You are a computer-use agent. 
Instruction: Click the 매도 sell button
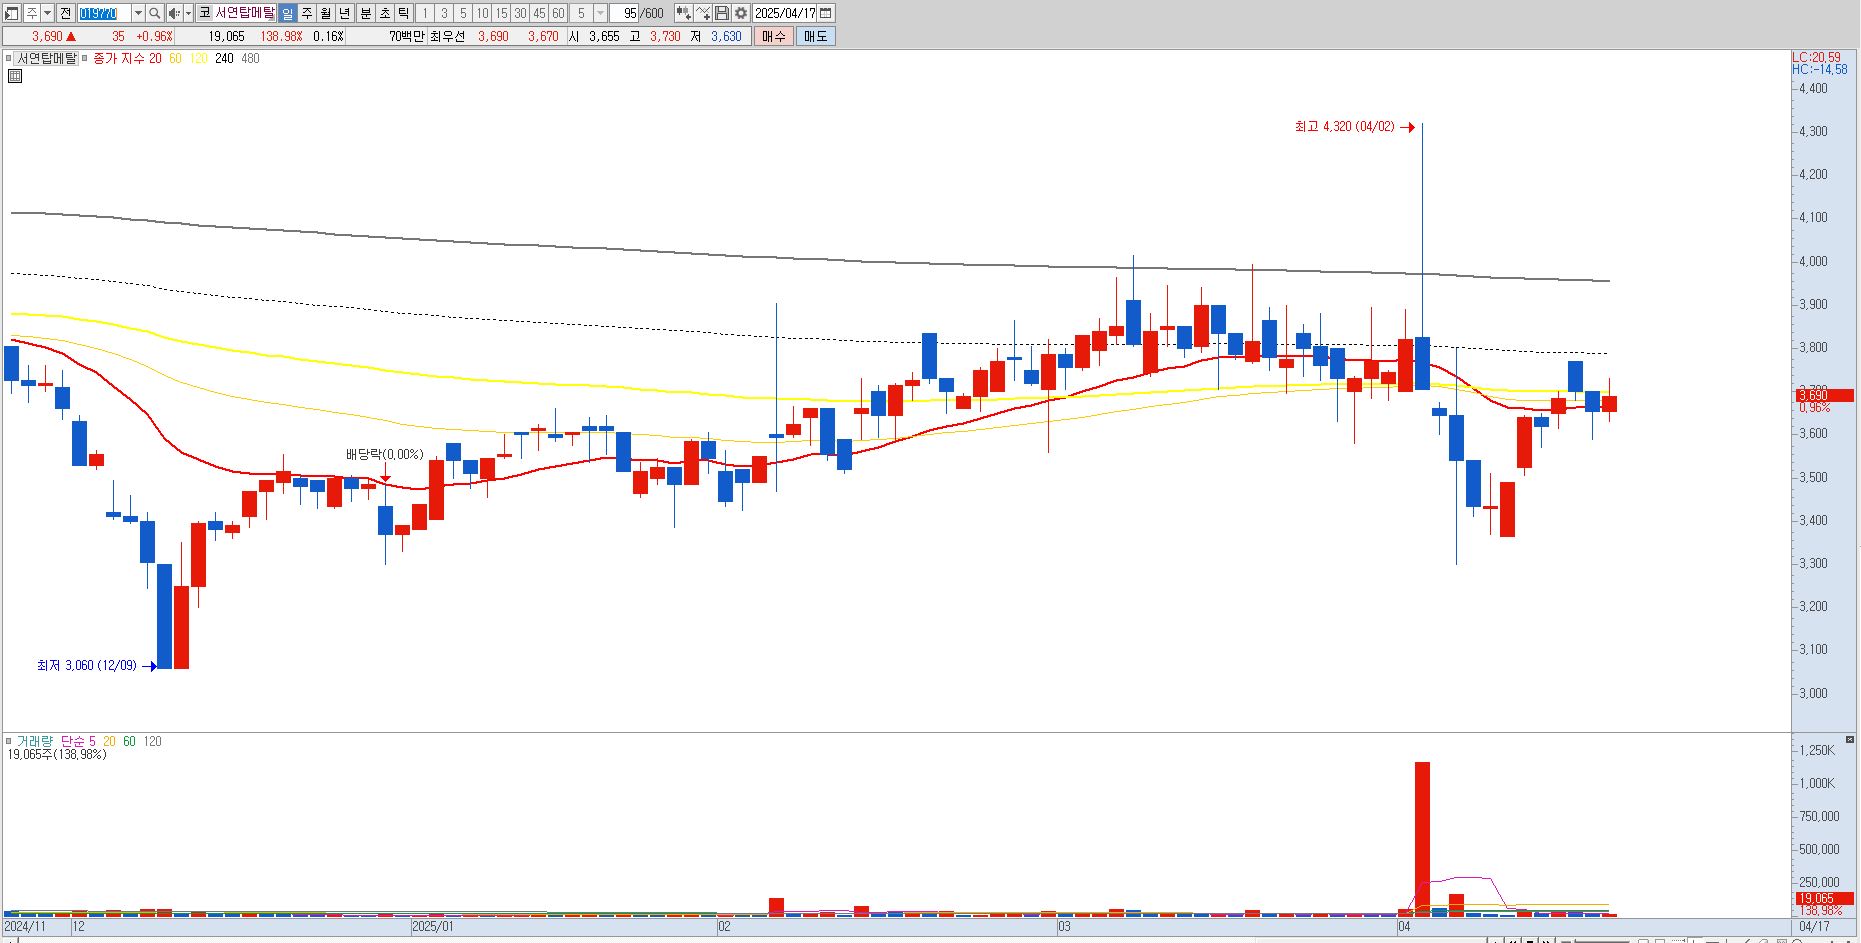click(x=815, y=36)
